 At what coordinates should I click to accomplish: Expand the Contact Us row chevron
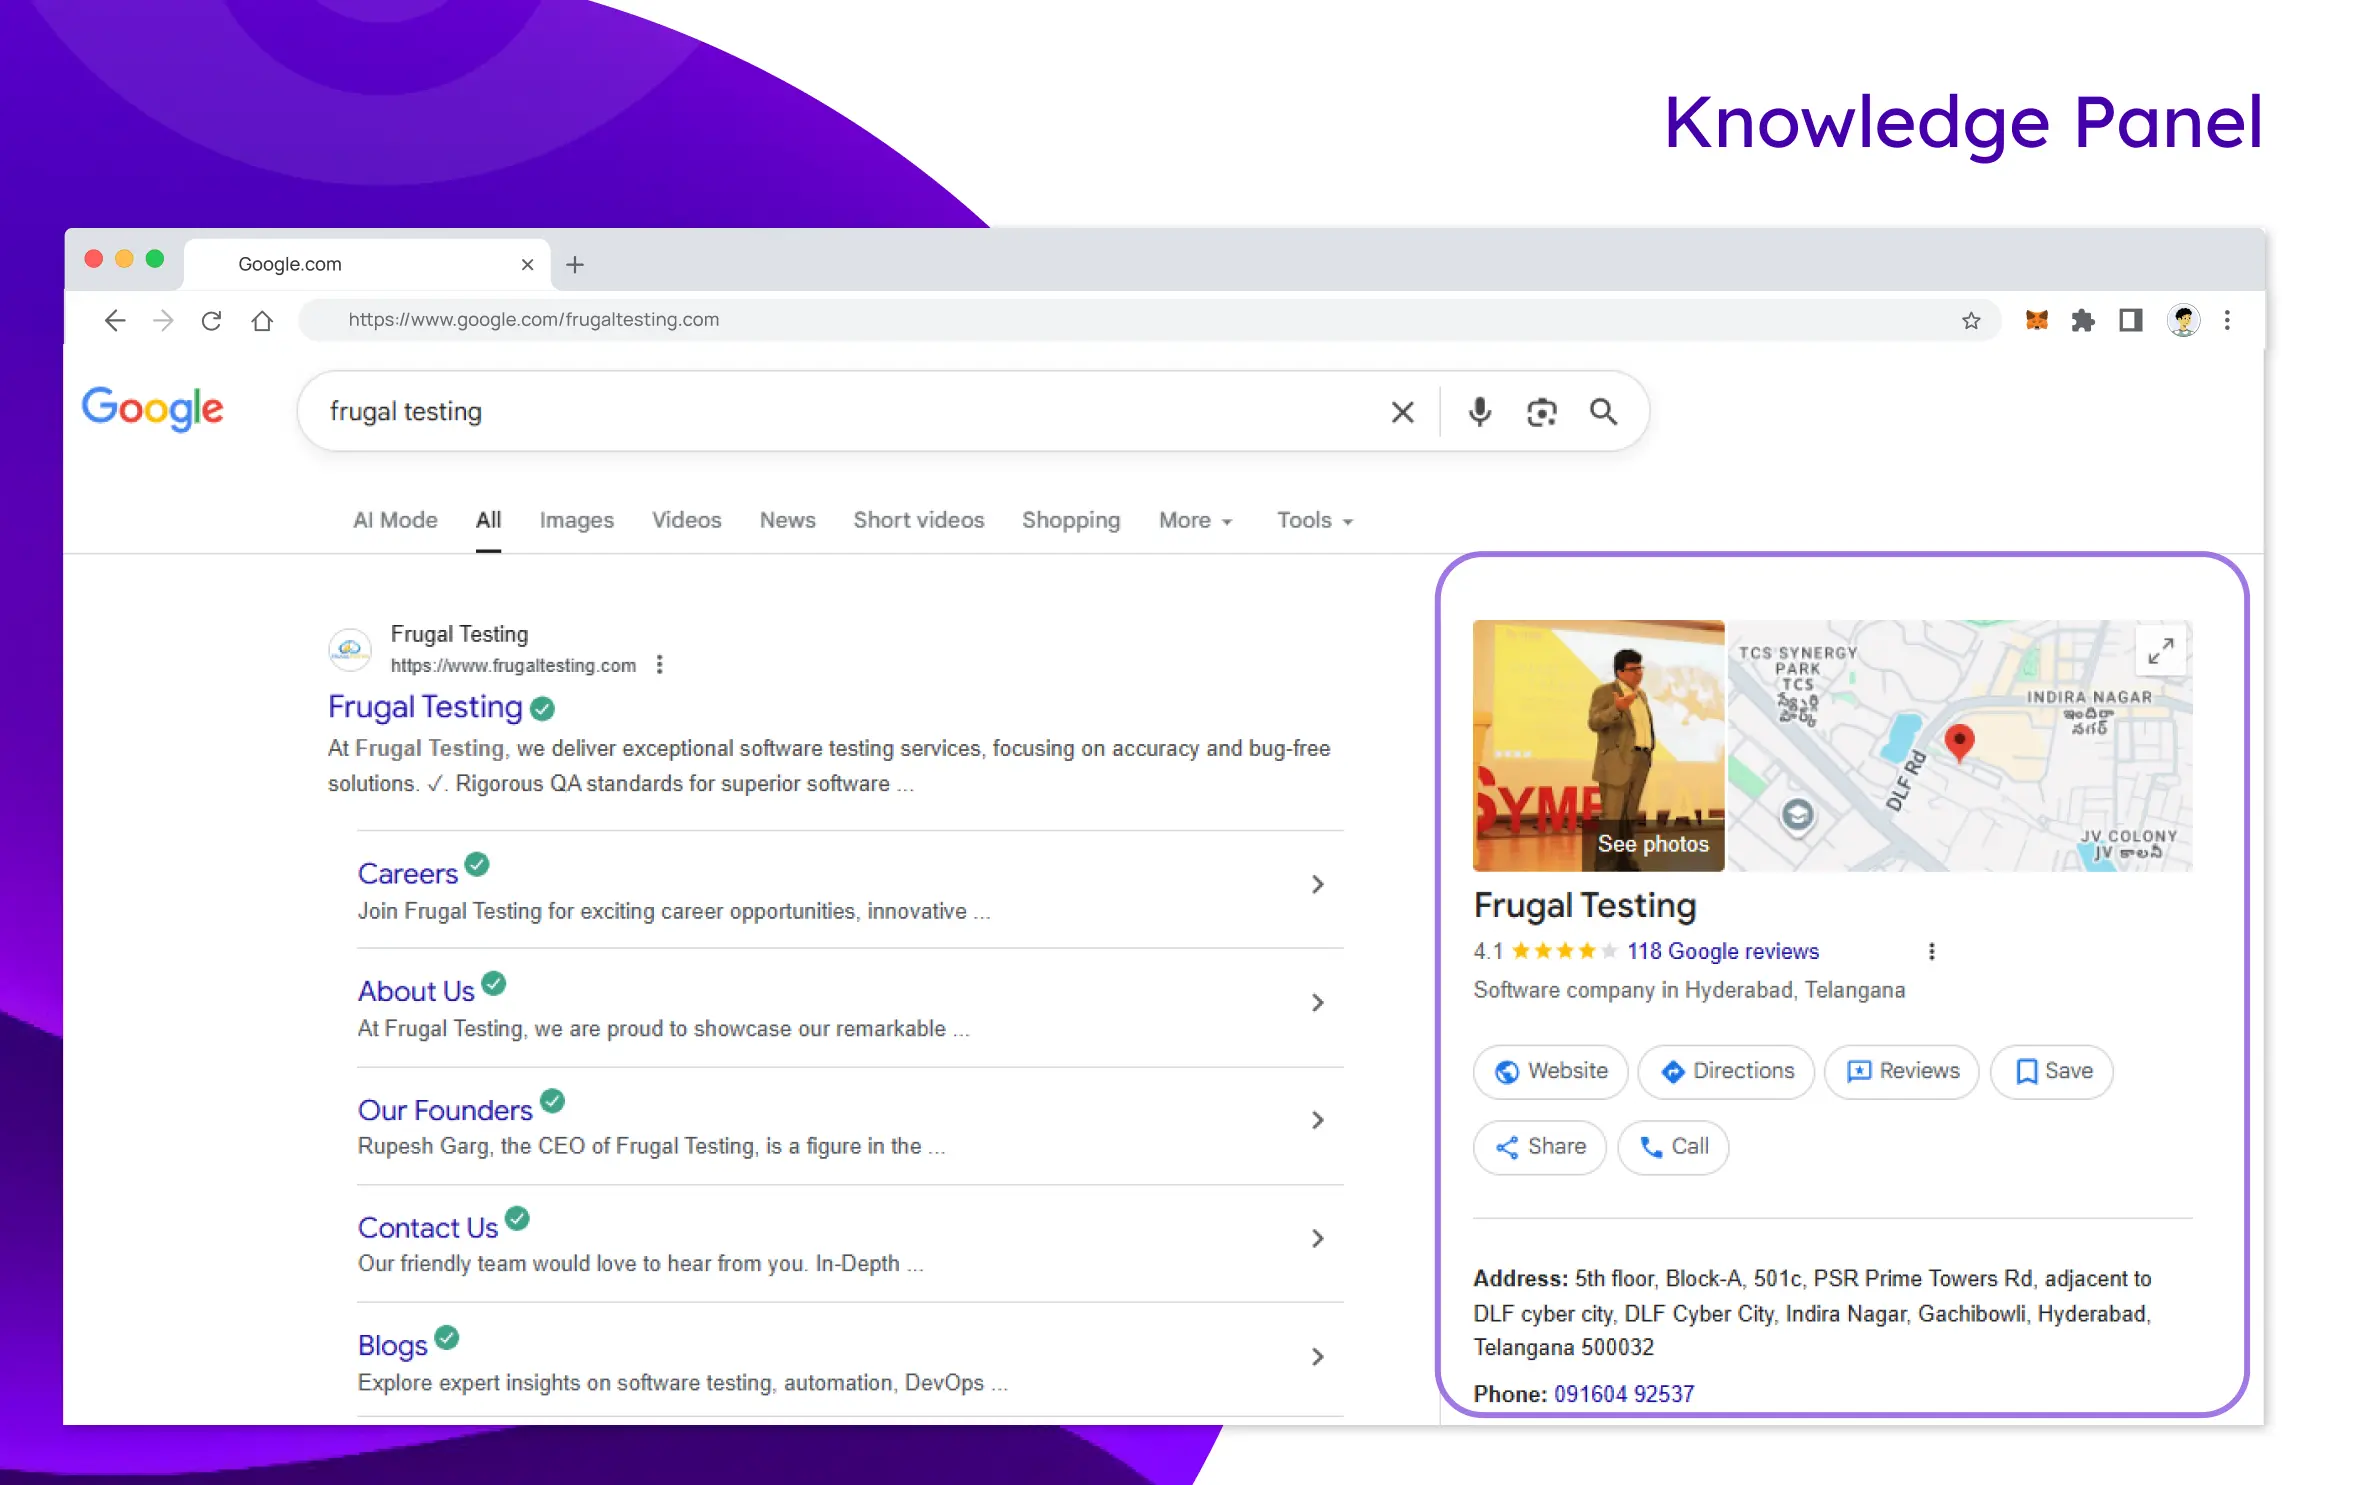(x=1317, y=1238)
